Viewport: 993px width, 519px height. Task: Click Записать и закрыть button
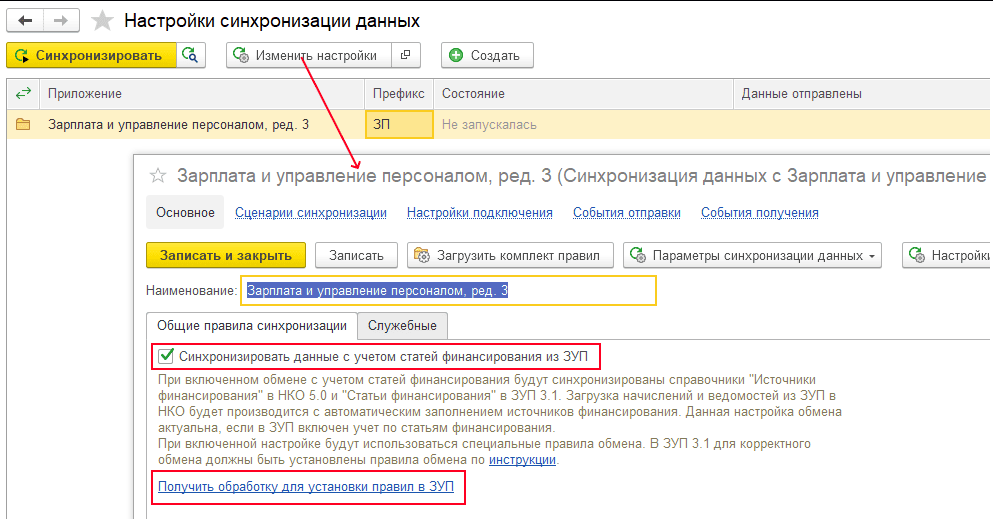[225, 255]
